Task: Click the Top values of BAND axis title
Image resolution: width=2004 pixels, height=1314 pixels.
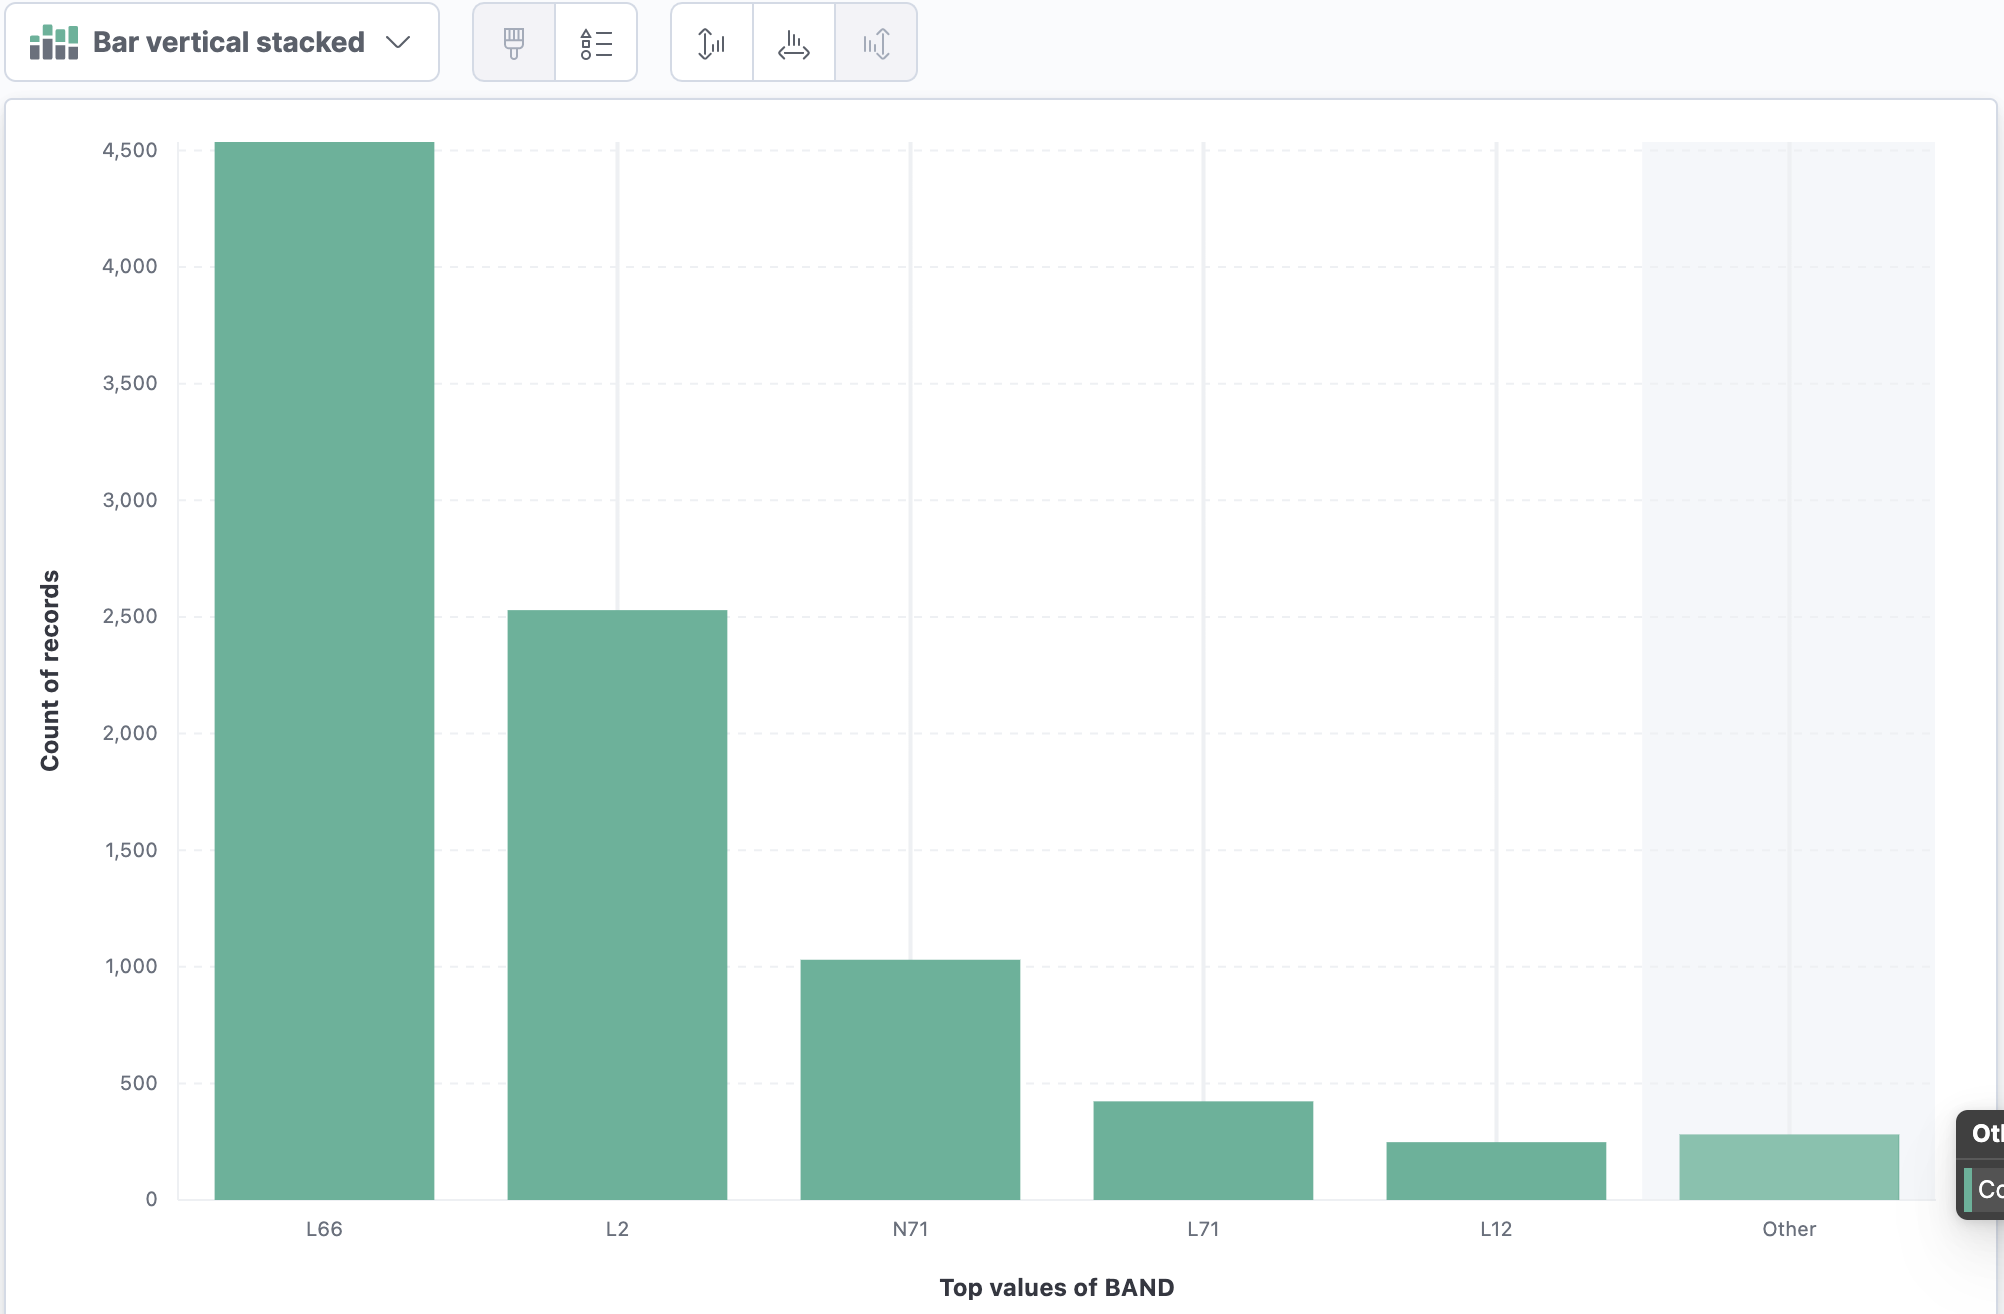Action: coord(1056,1287)
